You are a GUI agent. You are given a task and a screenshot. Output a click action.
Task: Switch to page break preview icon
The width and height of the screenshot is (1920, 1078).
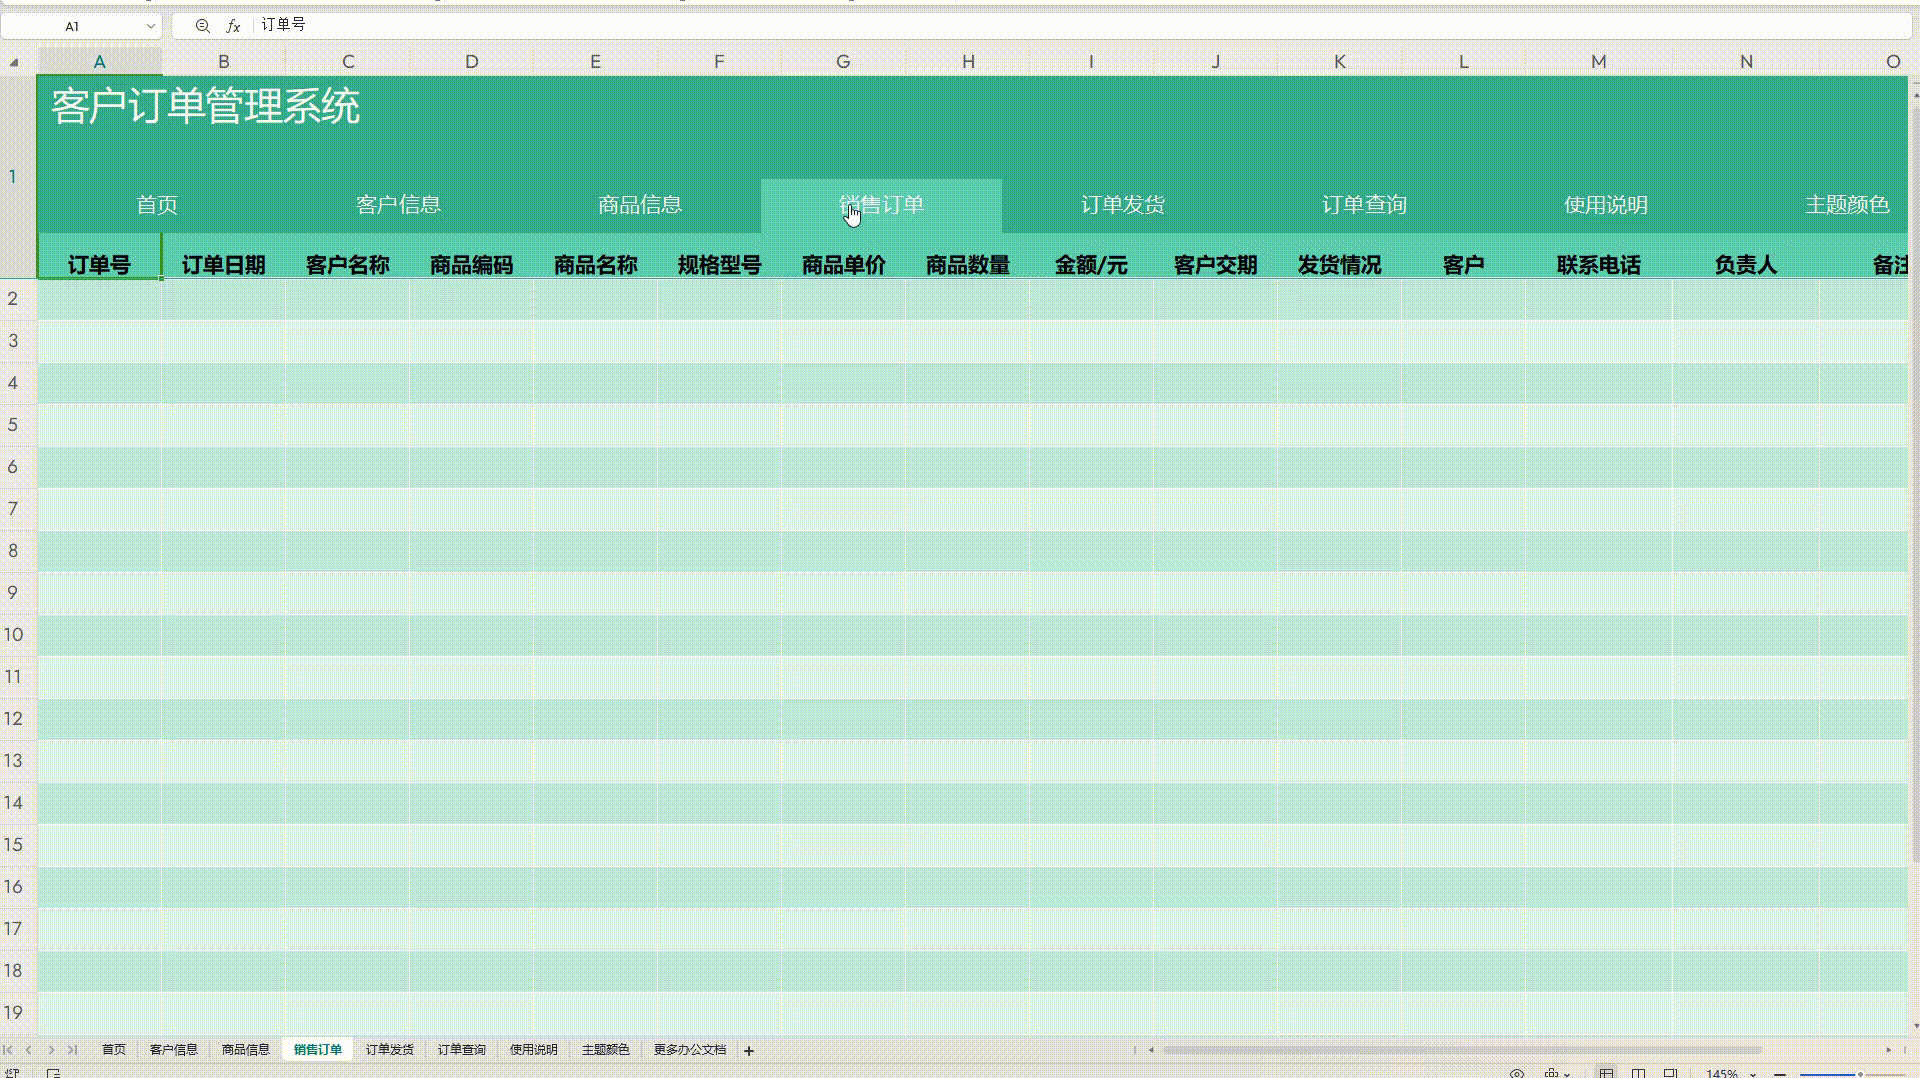[1670, 1073]
